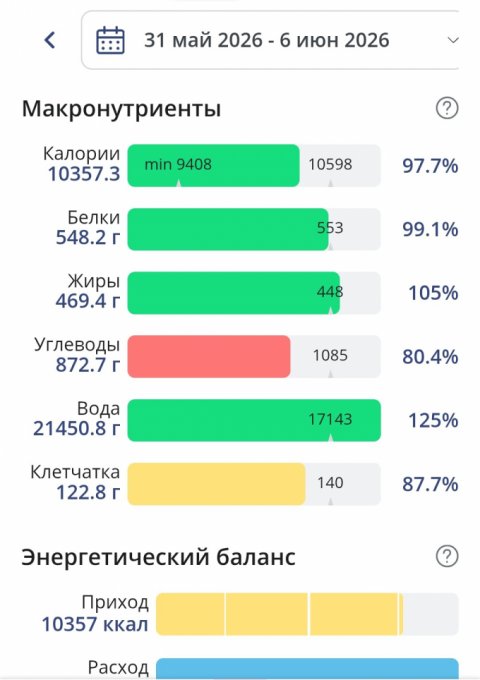Open the Калории value 10357.3
480x680 pixels.
84,174
